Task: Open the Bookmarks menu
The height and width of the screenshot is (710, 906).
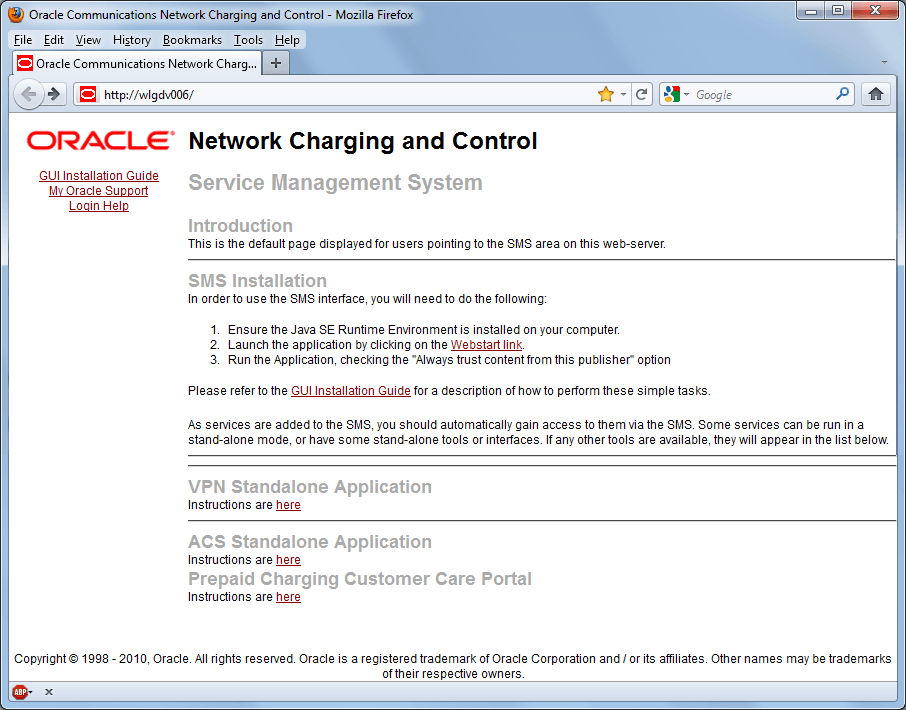Action: [192, 40]
